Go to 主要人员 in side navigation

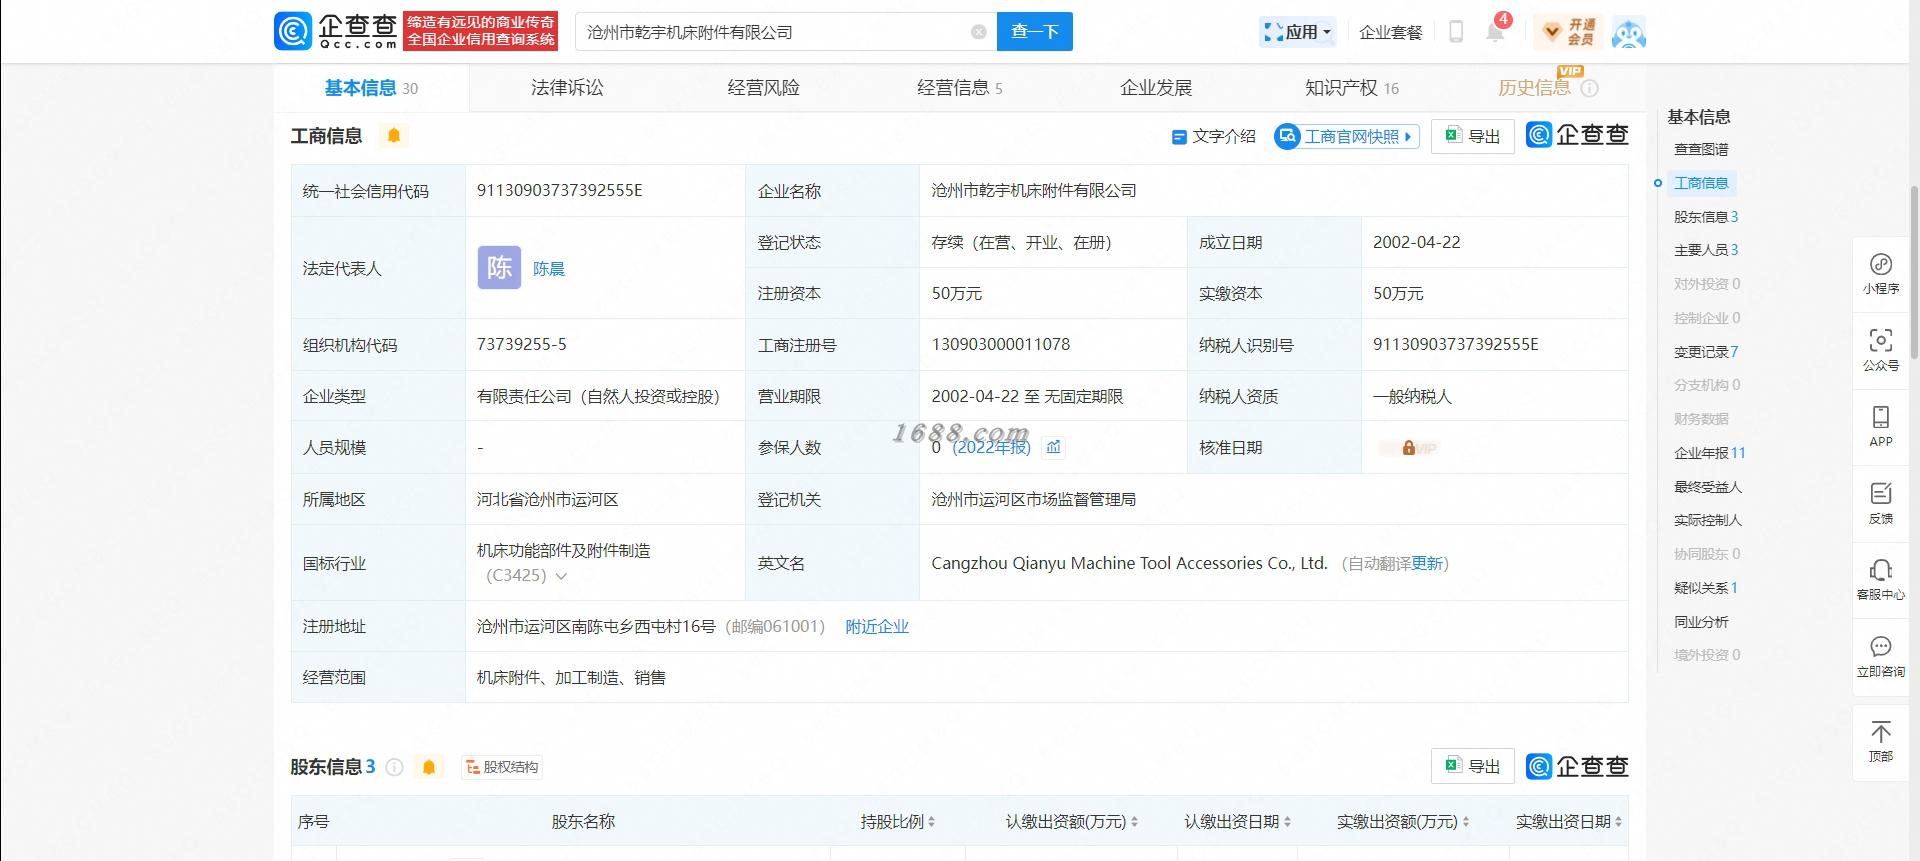tap(1706, 250)
